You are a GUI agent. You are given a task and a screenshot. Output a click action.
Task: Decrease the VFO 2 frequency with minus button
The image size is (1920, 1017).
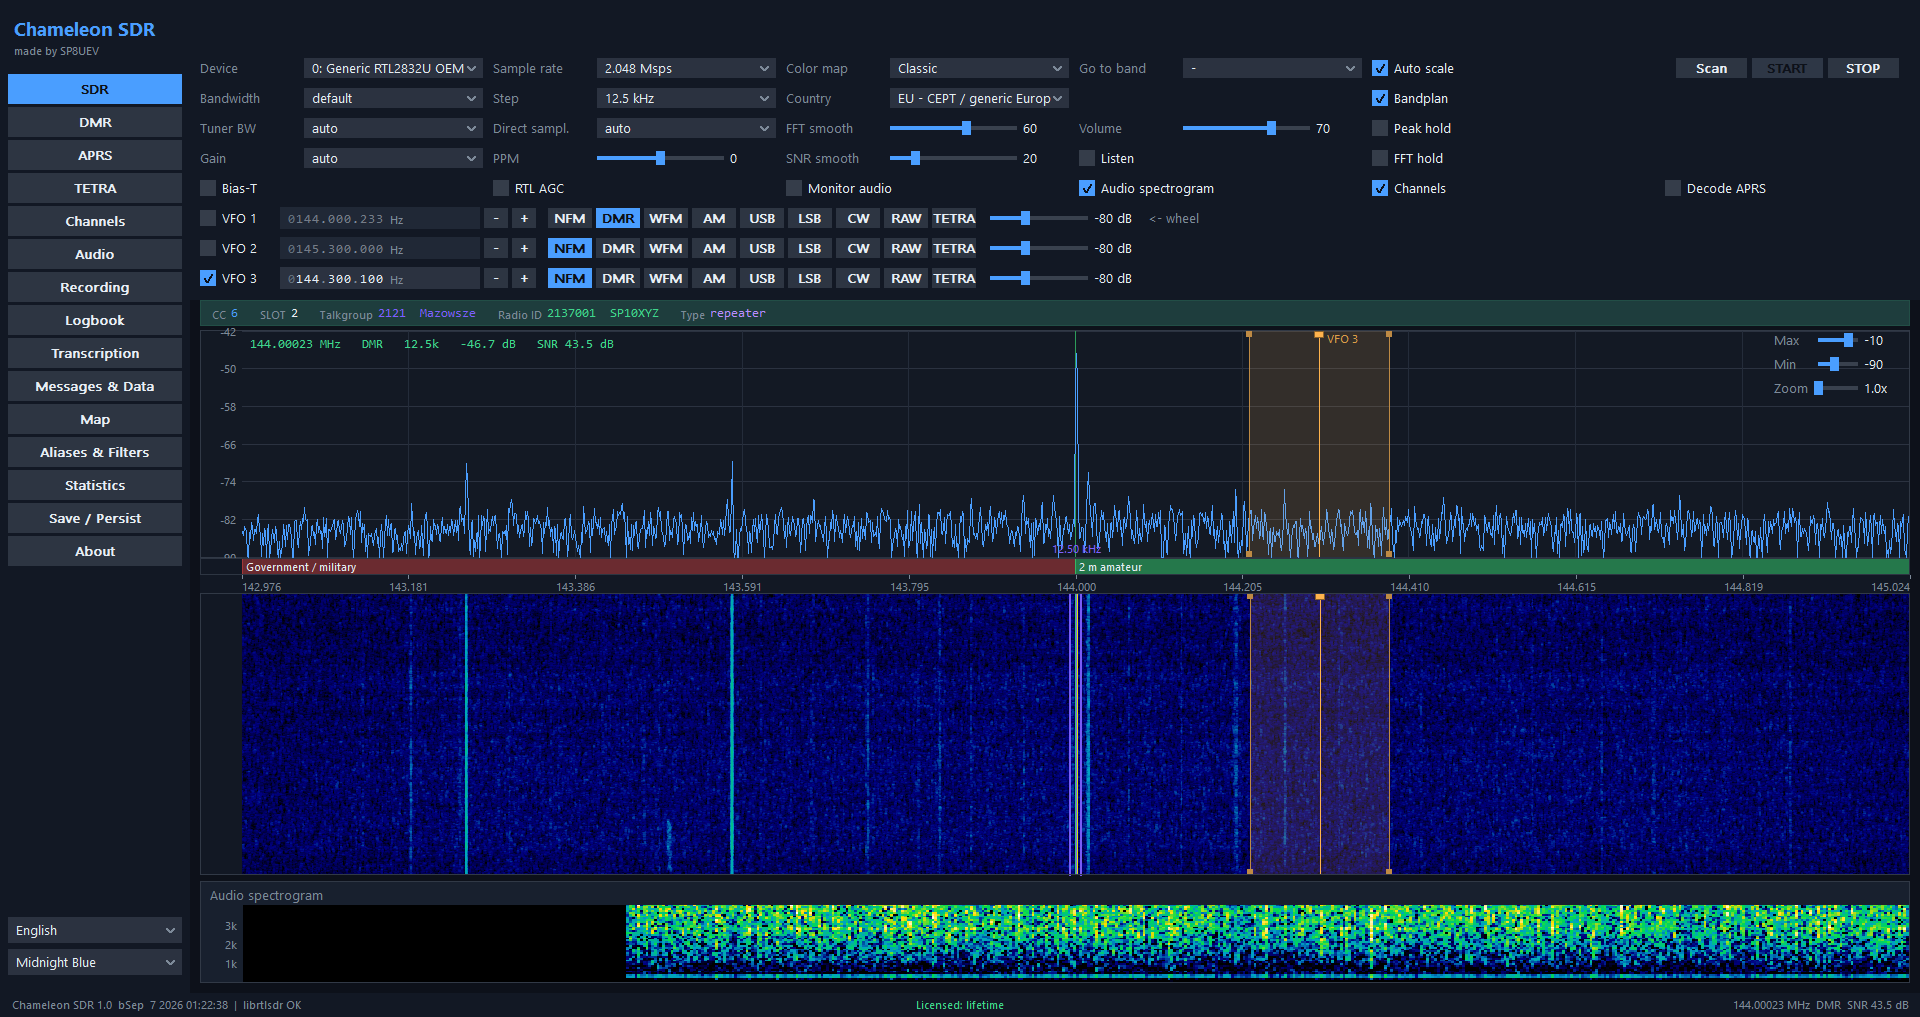click(x=496, y=248)
